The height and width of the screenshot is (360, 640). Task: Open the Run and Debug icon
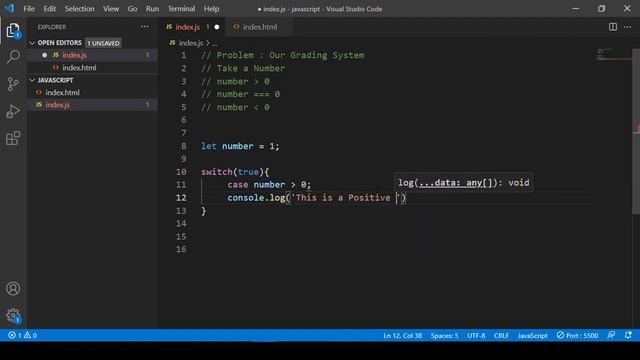[x=13, y=111]
